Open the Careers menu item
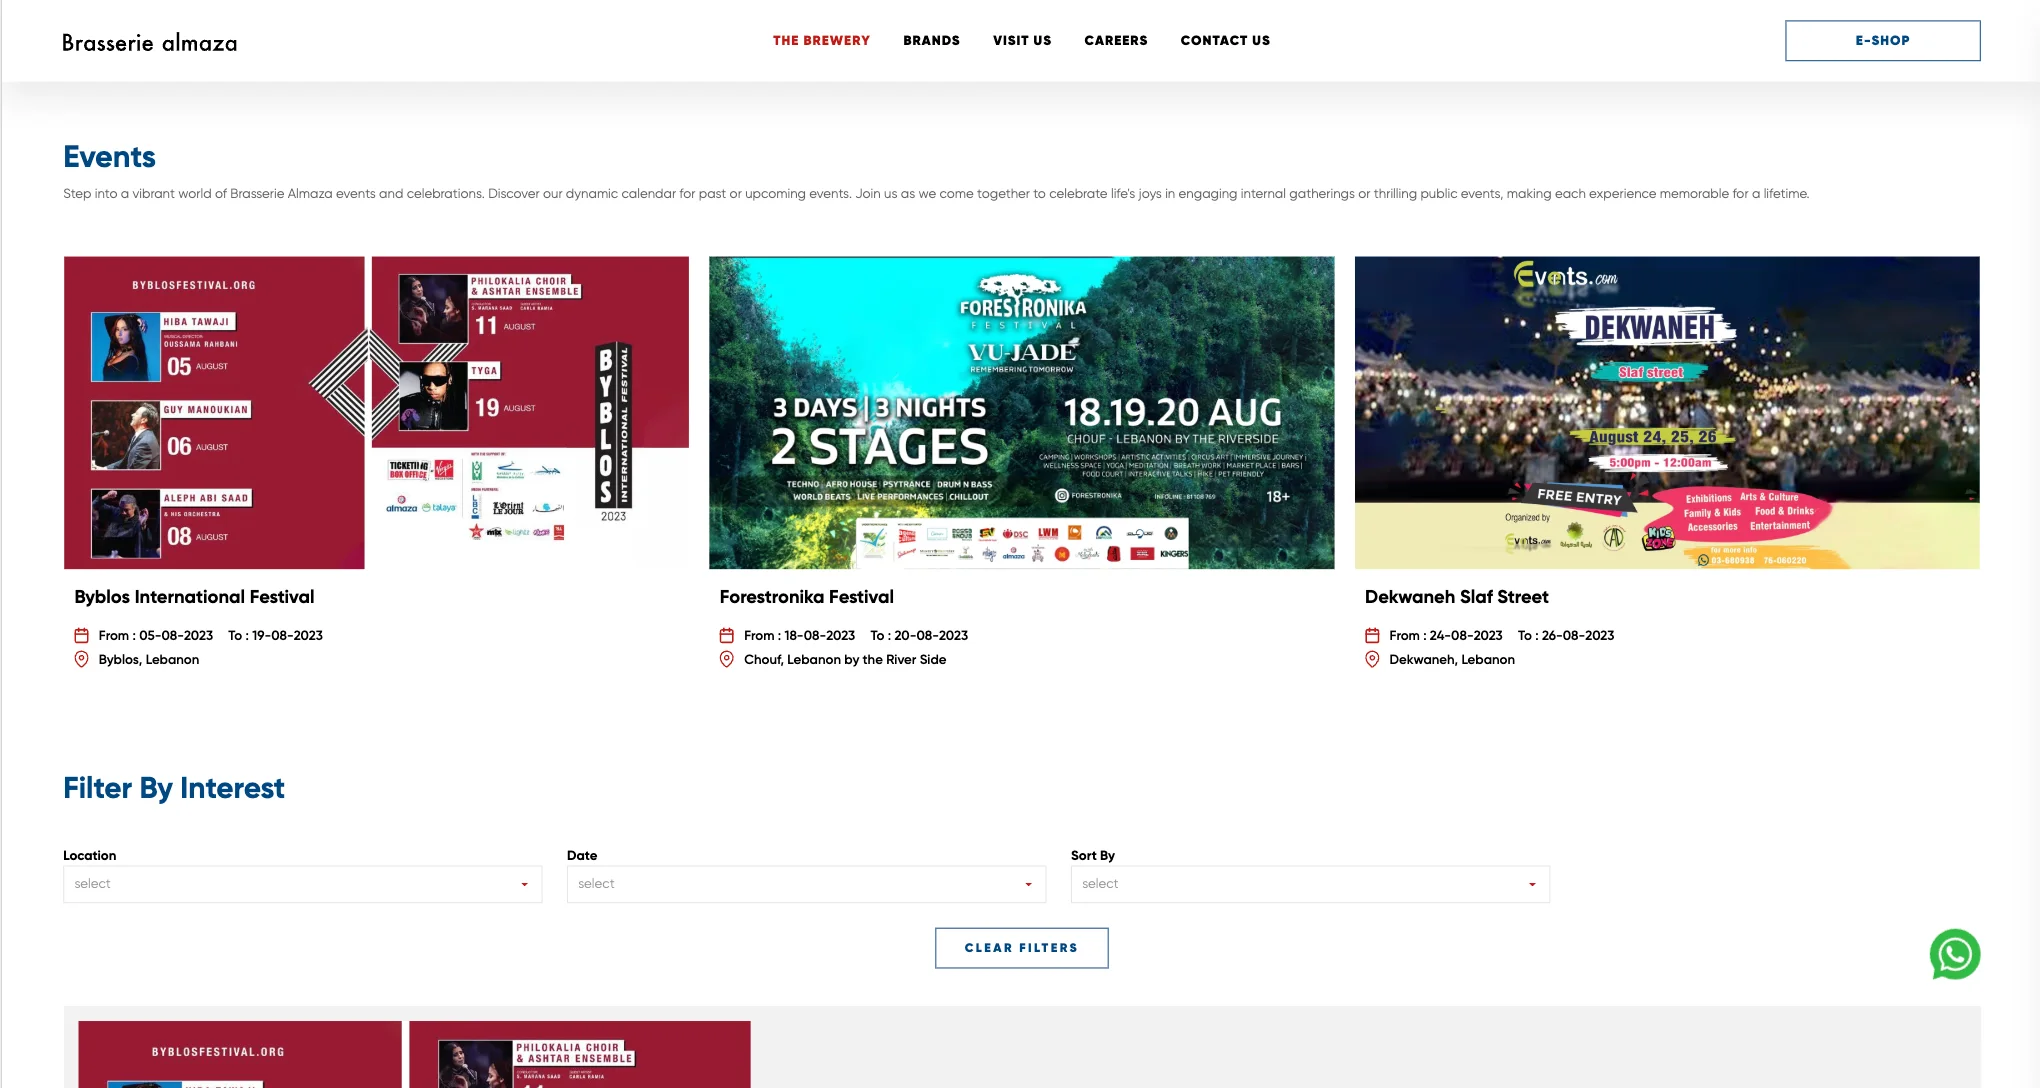 tap(1116, 41)
